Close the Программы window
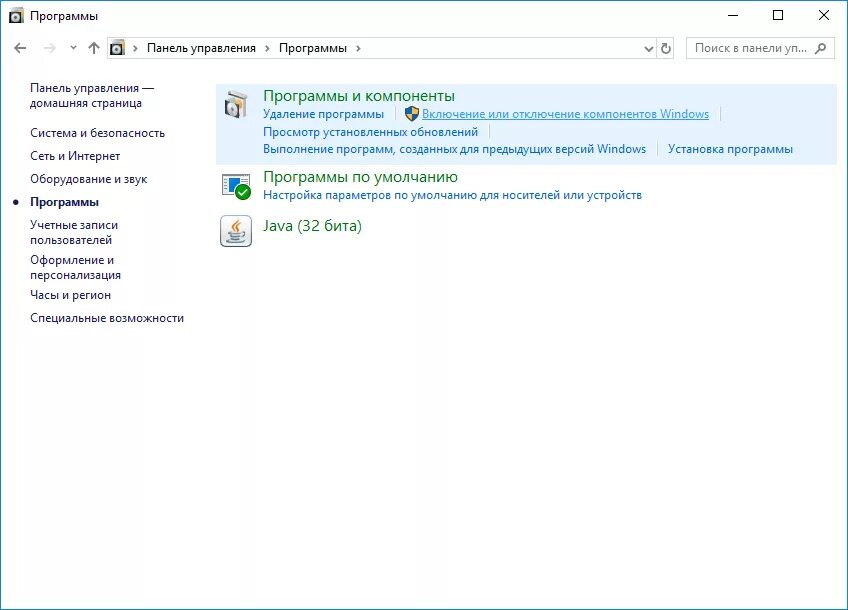This screenshot has width=848, height=610. [x=824, y=15]
